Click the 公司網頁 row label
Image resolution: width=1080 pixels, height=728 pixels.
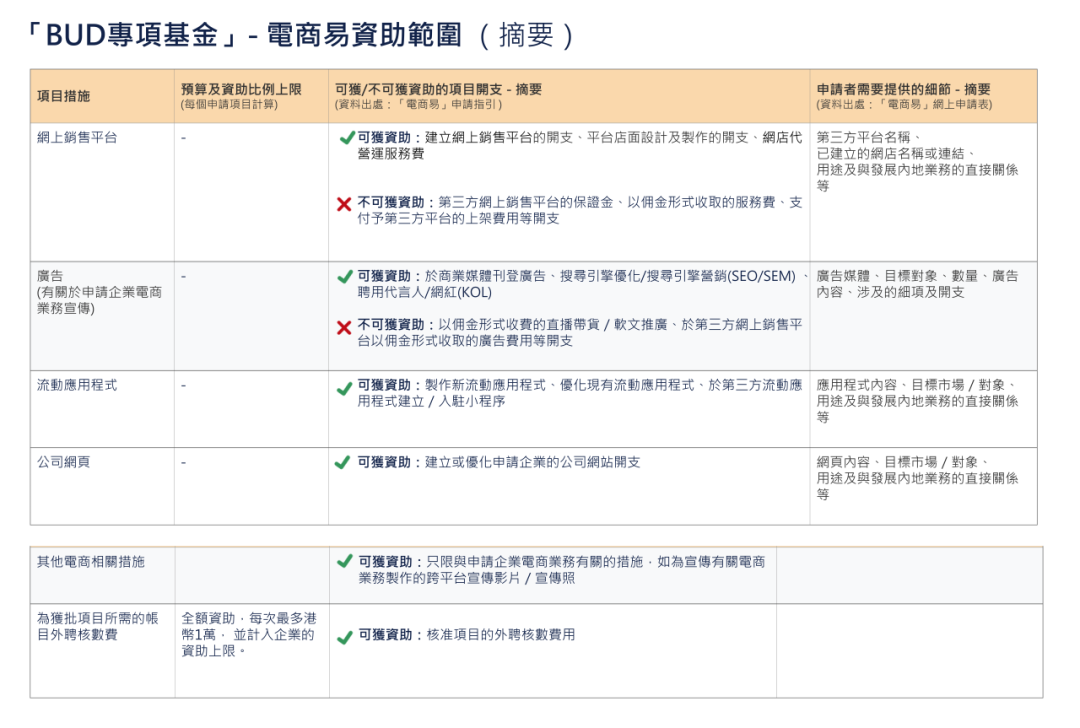[63, 462]
